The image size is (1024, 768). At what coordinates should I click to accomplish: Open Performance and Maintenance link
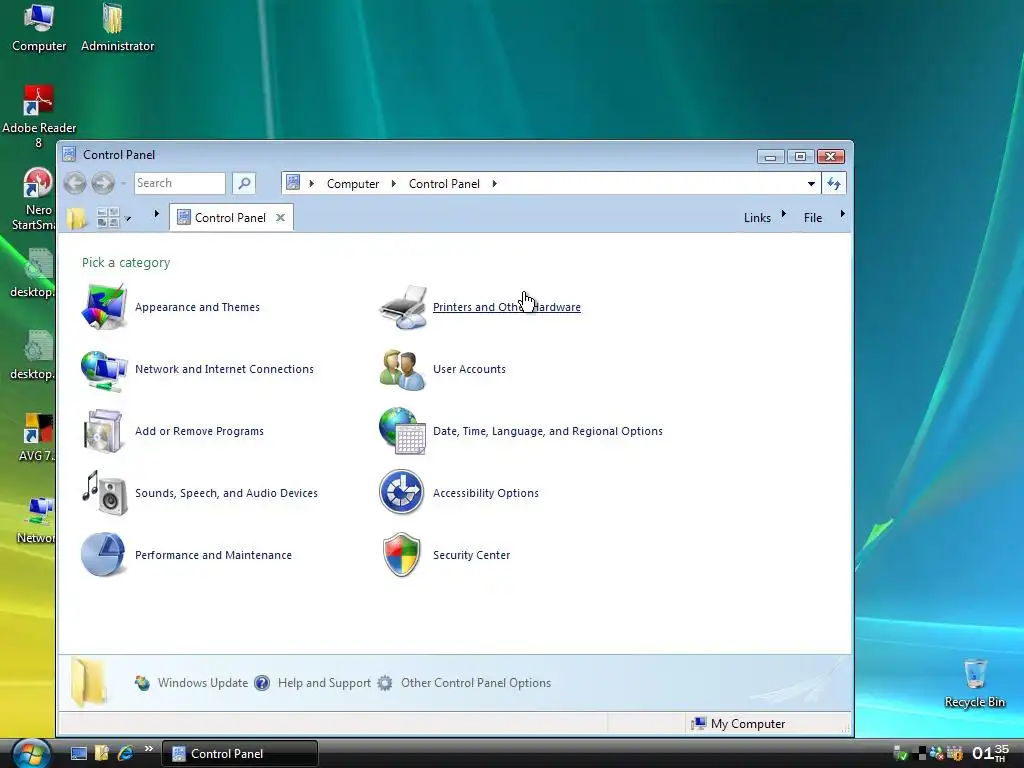point(213,555)
